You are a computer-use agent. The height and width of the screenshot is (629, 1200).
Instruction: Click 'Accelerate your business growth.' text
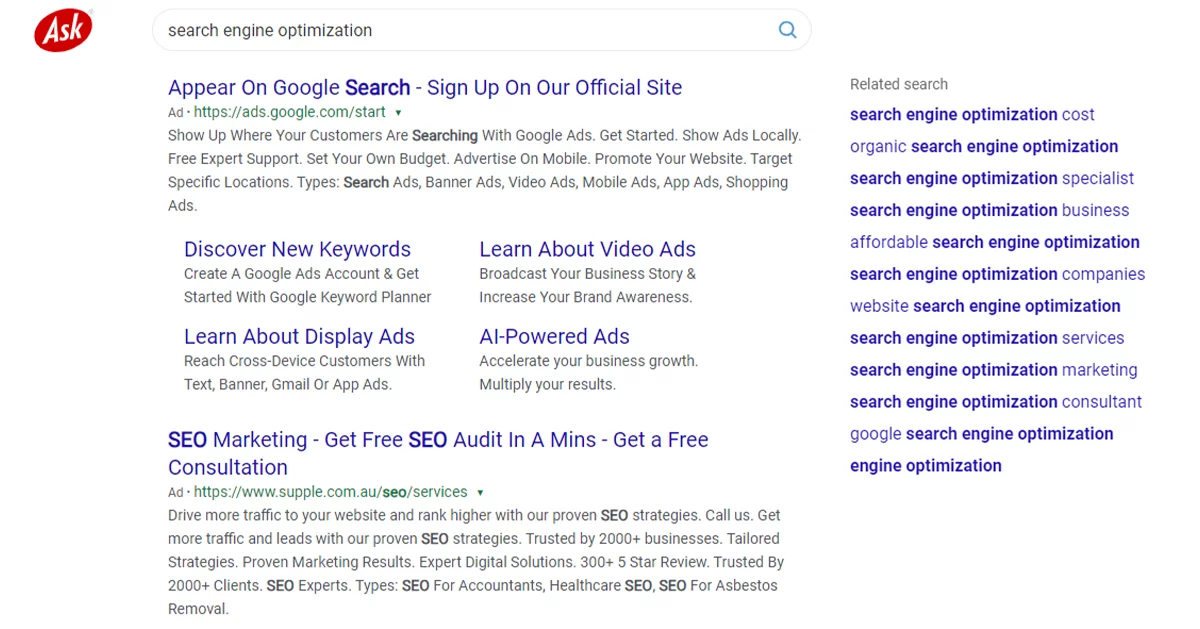coord(589,361)
